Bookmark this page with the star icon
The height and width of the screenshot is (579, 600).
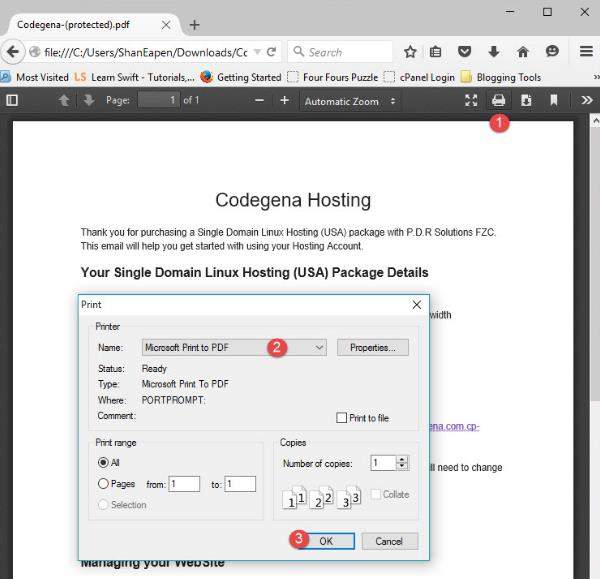tap(410, 52)
